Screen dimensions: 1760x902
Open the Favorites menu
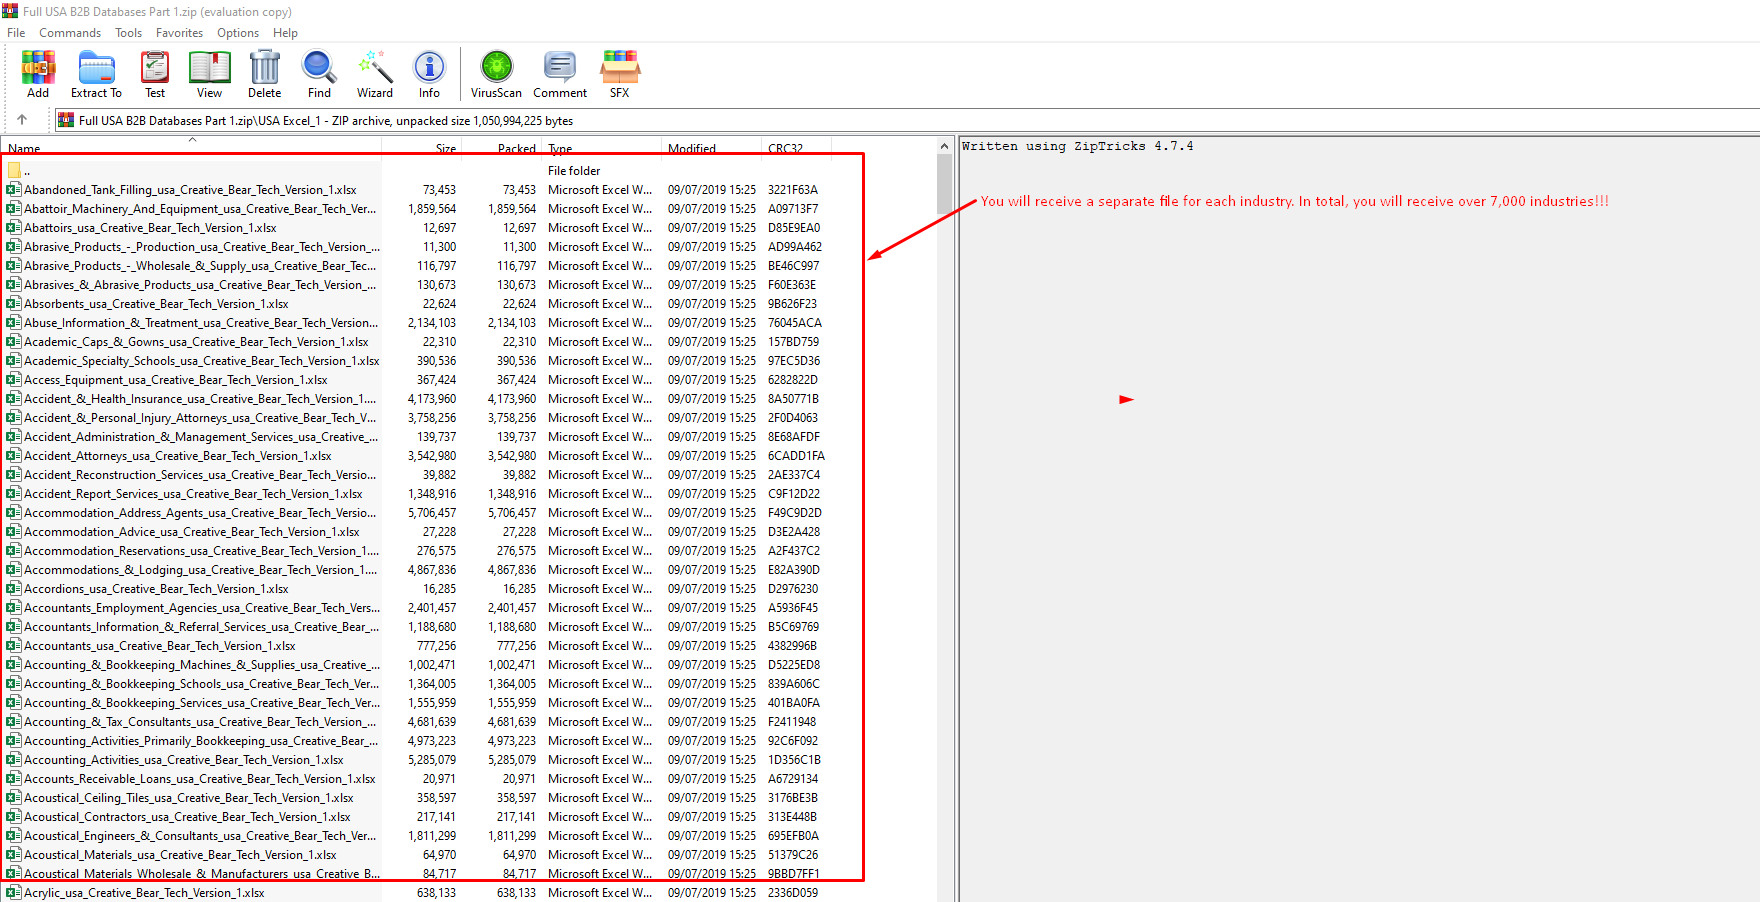coord(179,33)
